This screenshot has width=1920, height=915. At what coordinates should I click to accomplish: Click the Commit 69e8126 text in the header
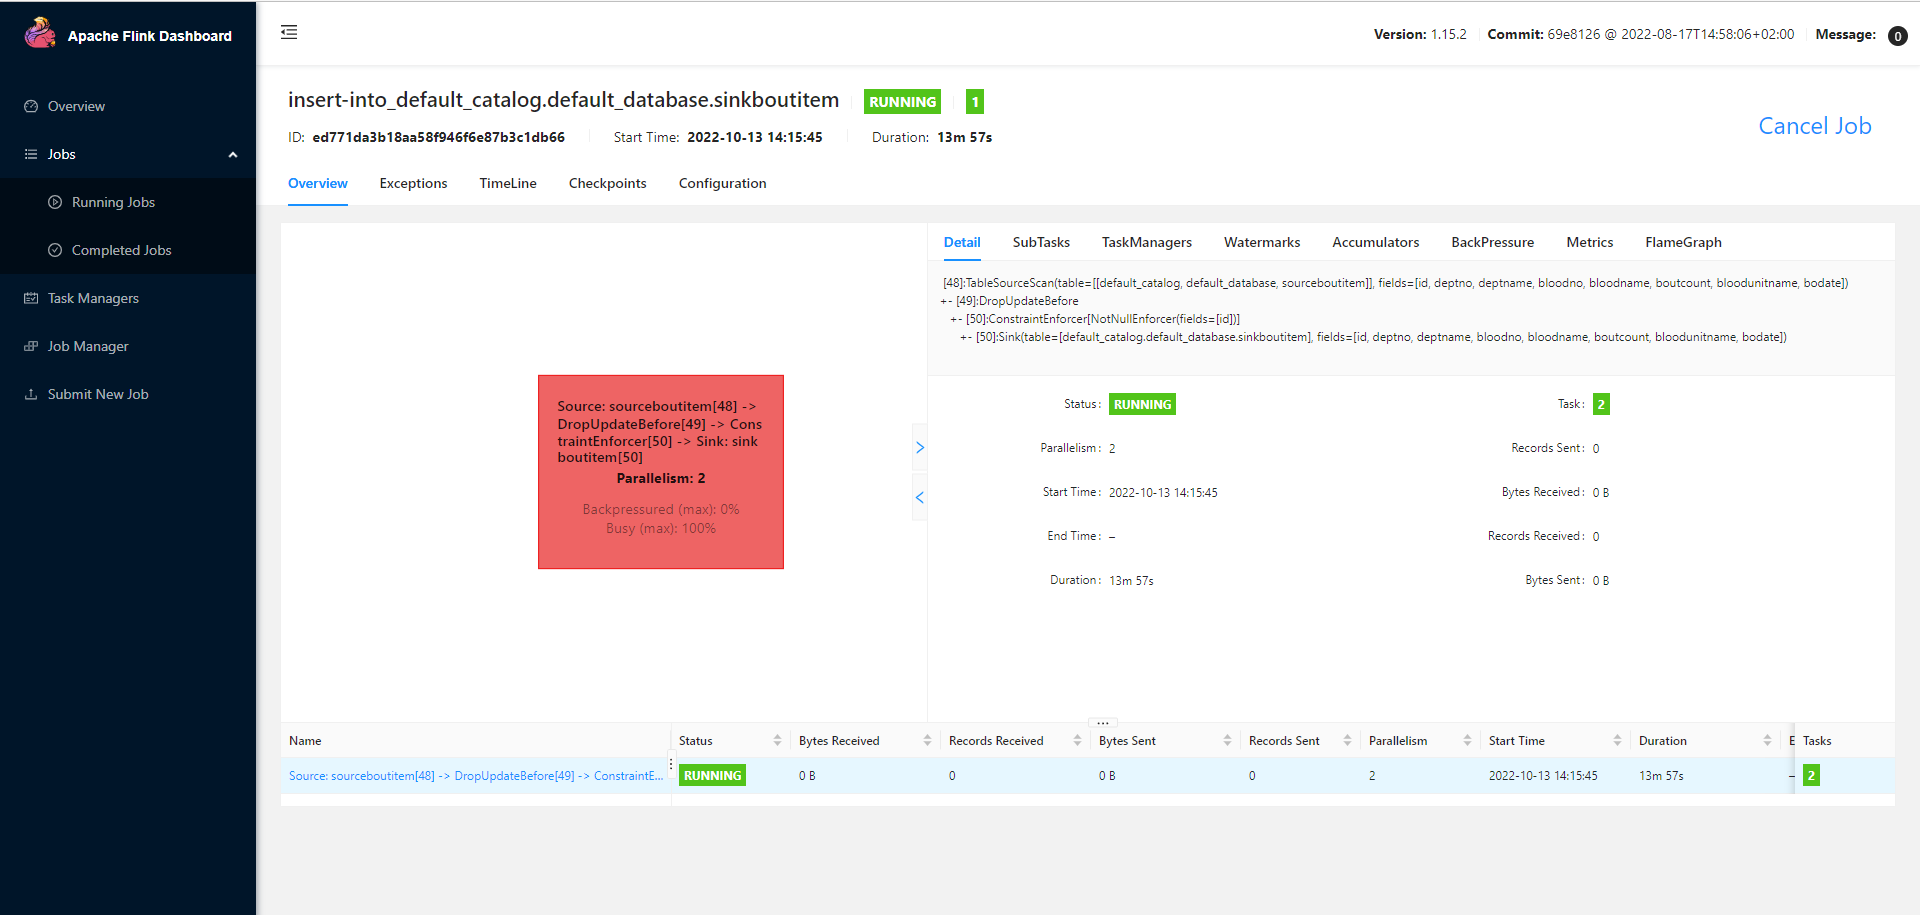pyautogui.click(x=1641, y=34)
